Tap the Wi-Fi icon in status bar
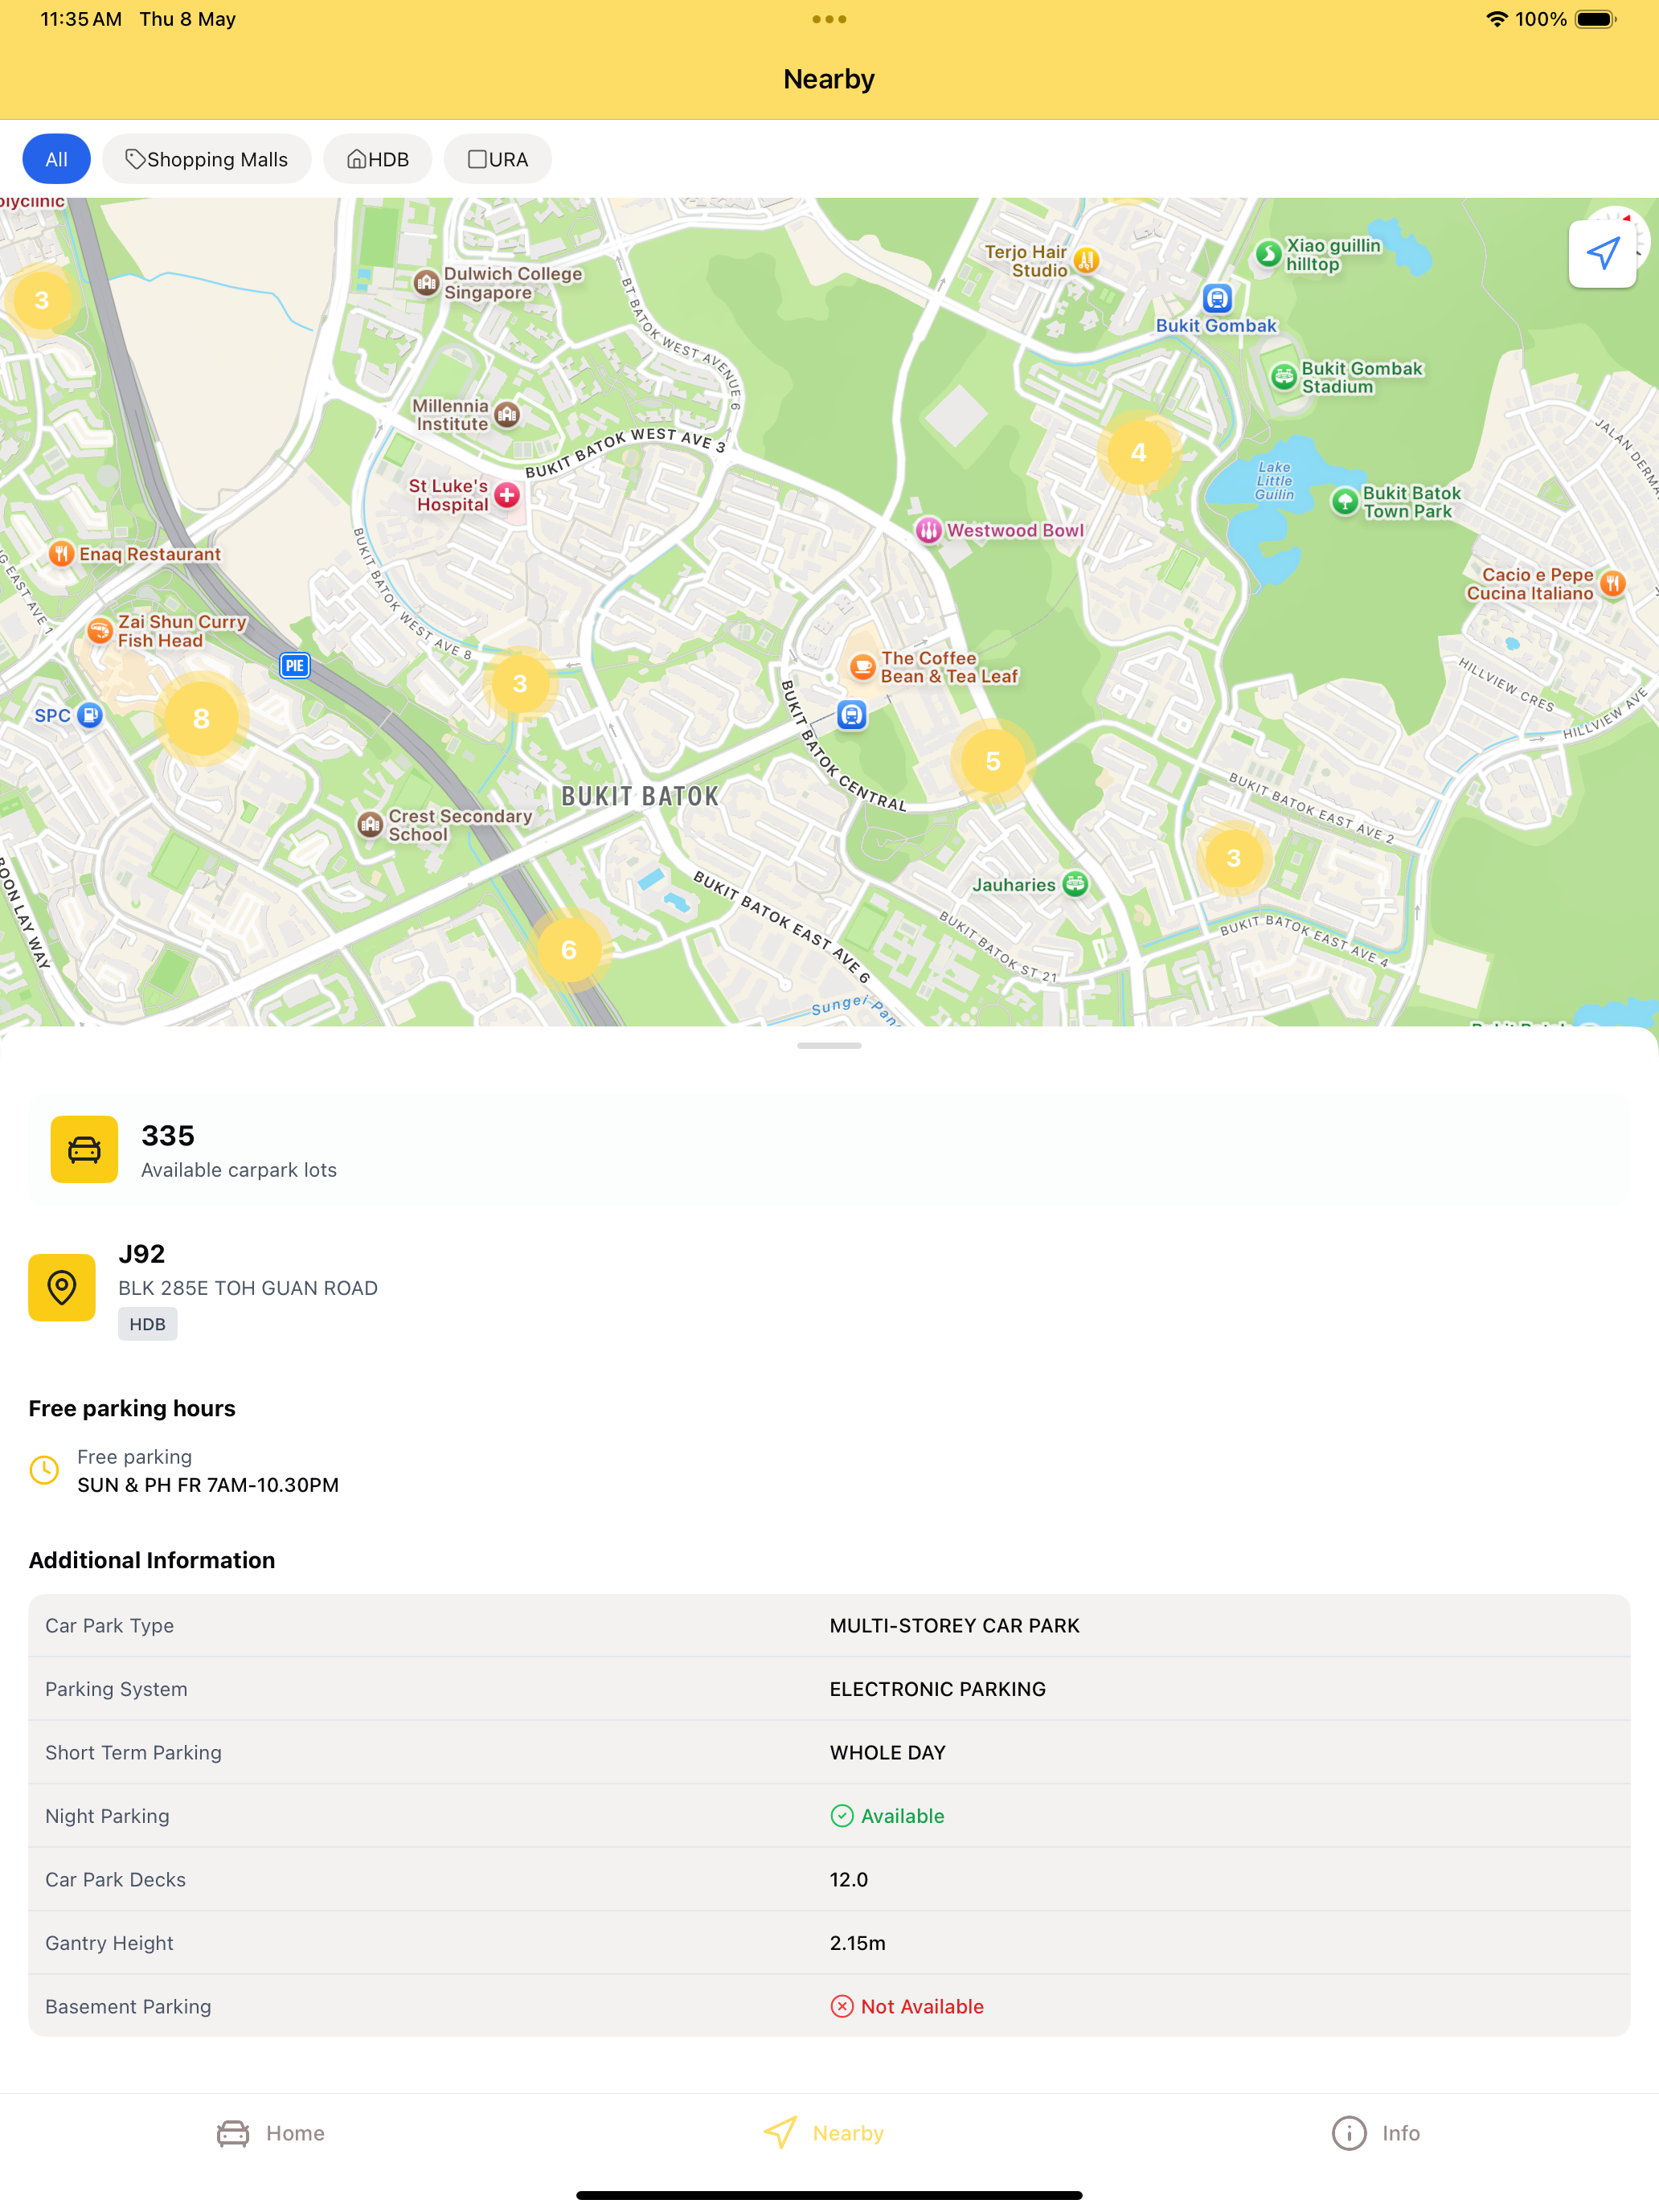1659x2212 pixels. click(x=1496, y=19)
